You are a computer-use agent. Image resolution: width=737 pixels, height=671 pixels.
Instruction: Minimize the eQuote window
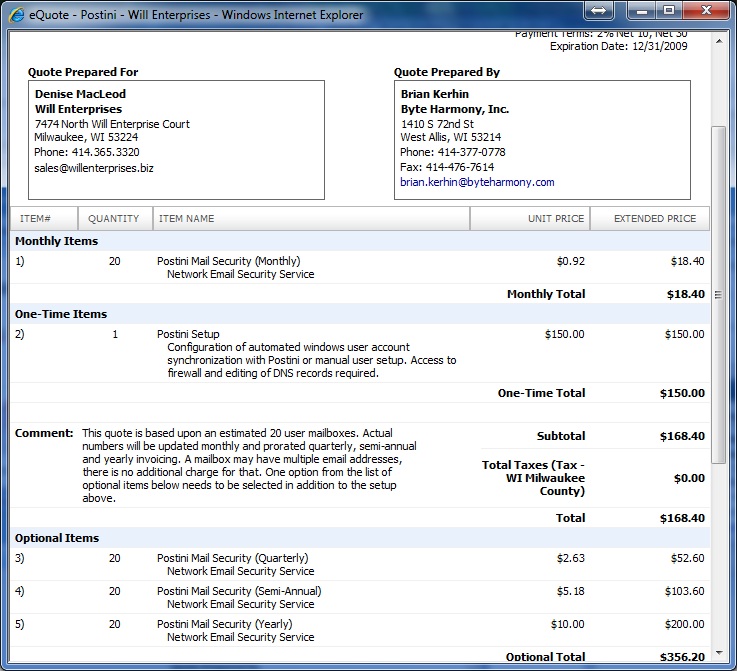tap(640, 10)
